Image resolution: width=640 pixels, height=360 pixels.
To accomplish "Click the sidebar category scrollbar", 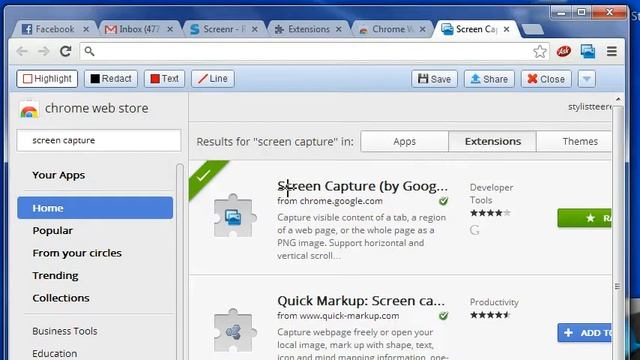I will [x=179, y=261].
